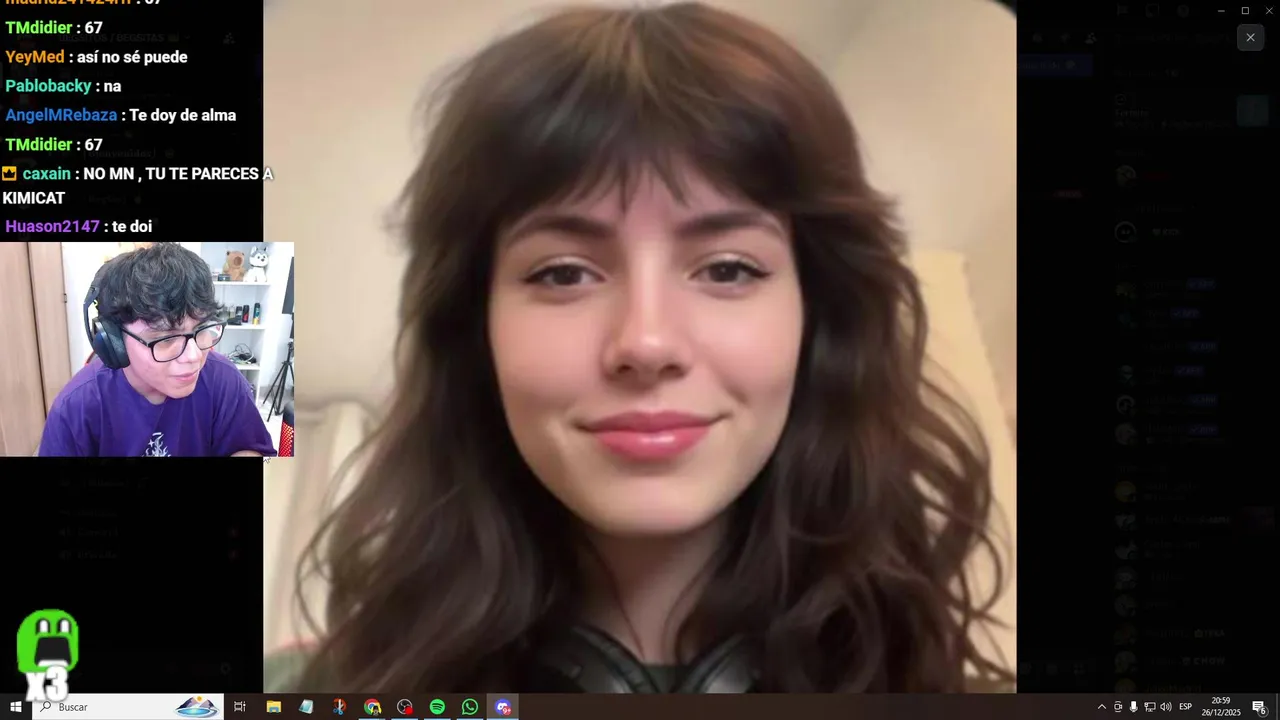Open the notepad app taskbar icon
This screenshot has height=720, width=1280.
[306, 707]
